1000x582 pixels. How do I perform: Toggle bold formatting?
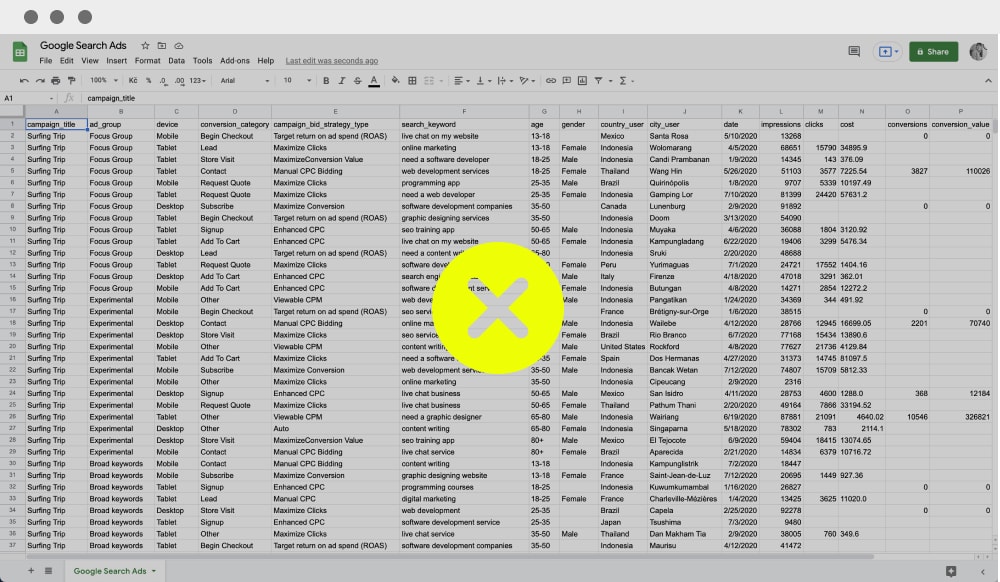pyautogui.click(x=326, y=81)
